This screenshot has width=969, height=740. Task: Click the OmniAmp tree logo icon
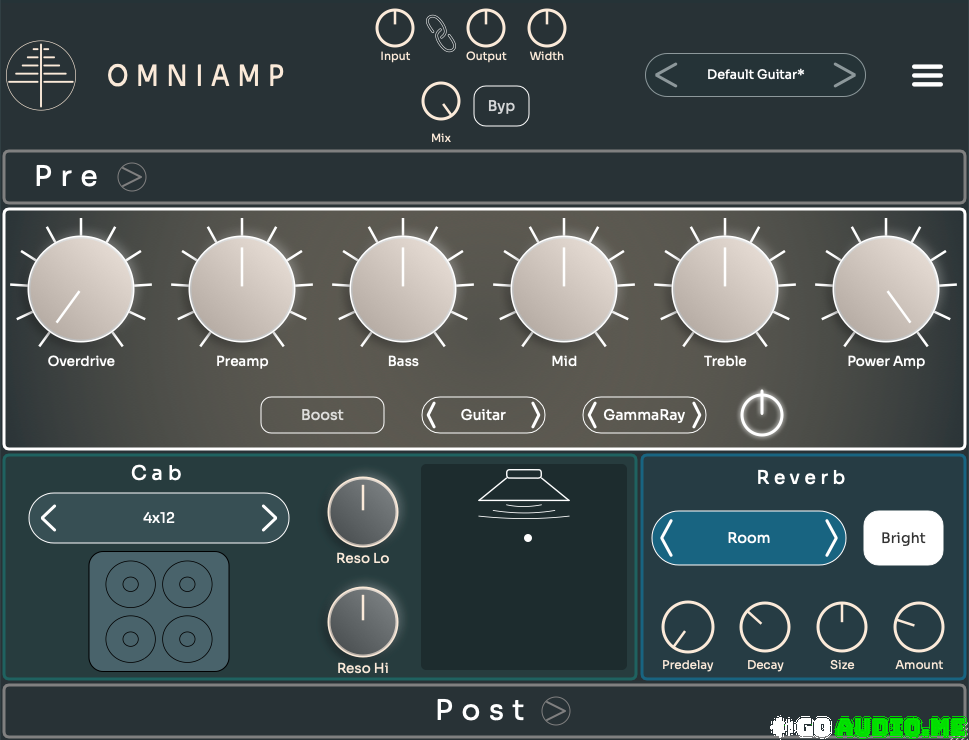click(41, 75)
